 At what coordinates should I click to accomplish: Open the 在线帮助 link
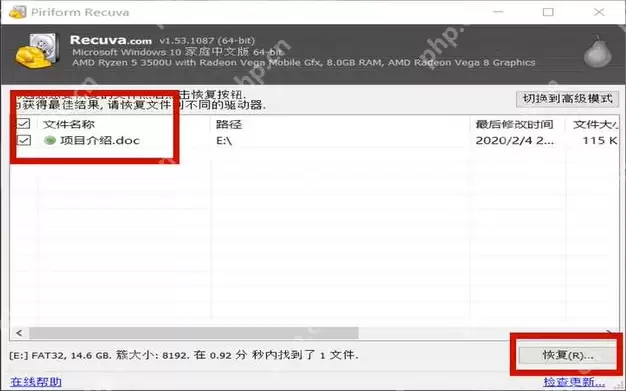[x=36, y=382]
